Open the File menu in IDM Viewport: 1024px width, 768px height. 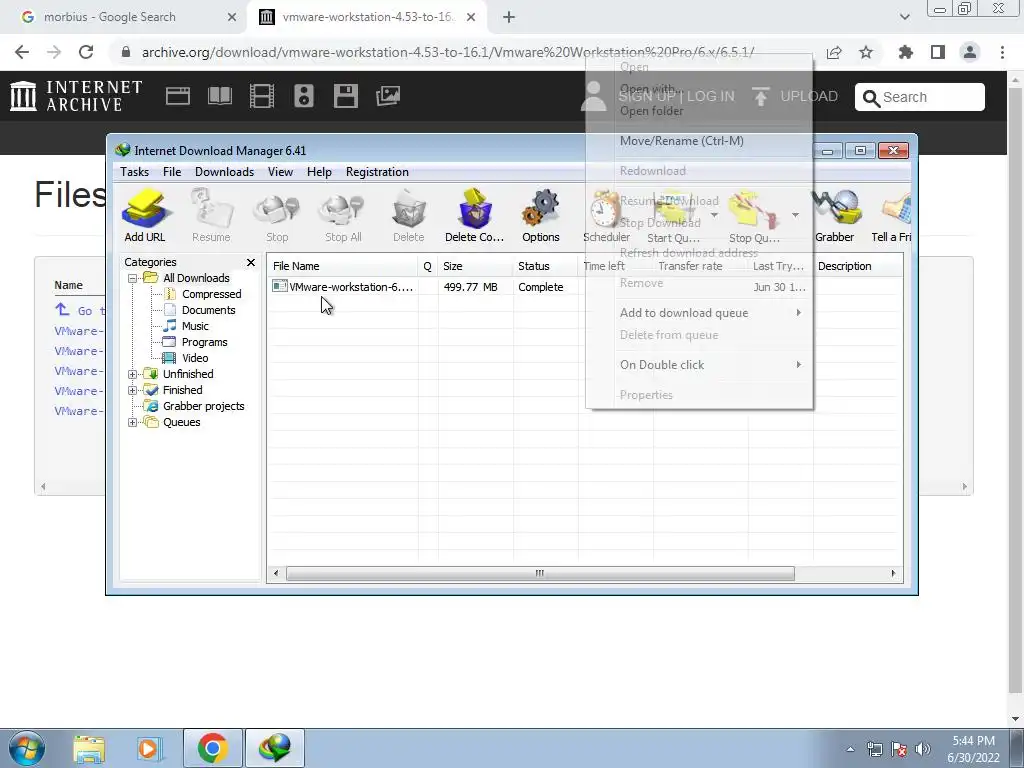point(172,172)
